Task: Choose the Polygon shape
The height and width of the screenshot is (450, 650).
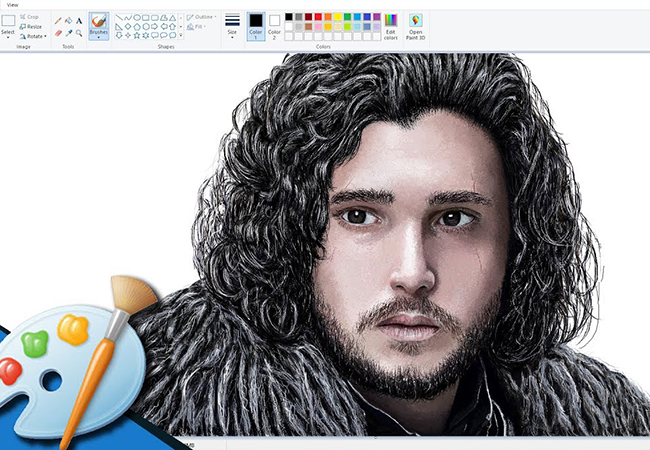Action: 164,17
